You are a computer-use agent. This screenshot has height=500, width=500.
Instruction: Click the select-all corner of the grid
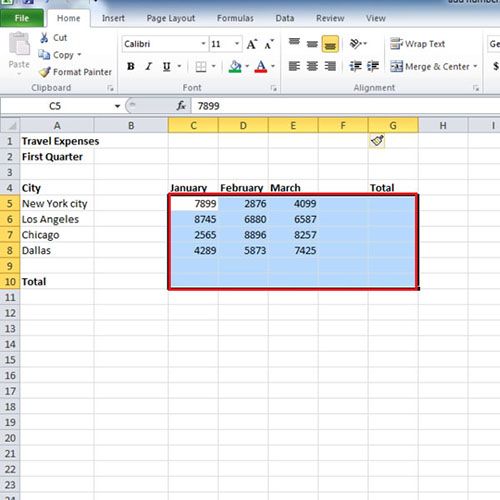click(x=10, y=126)
